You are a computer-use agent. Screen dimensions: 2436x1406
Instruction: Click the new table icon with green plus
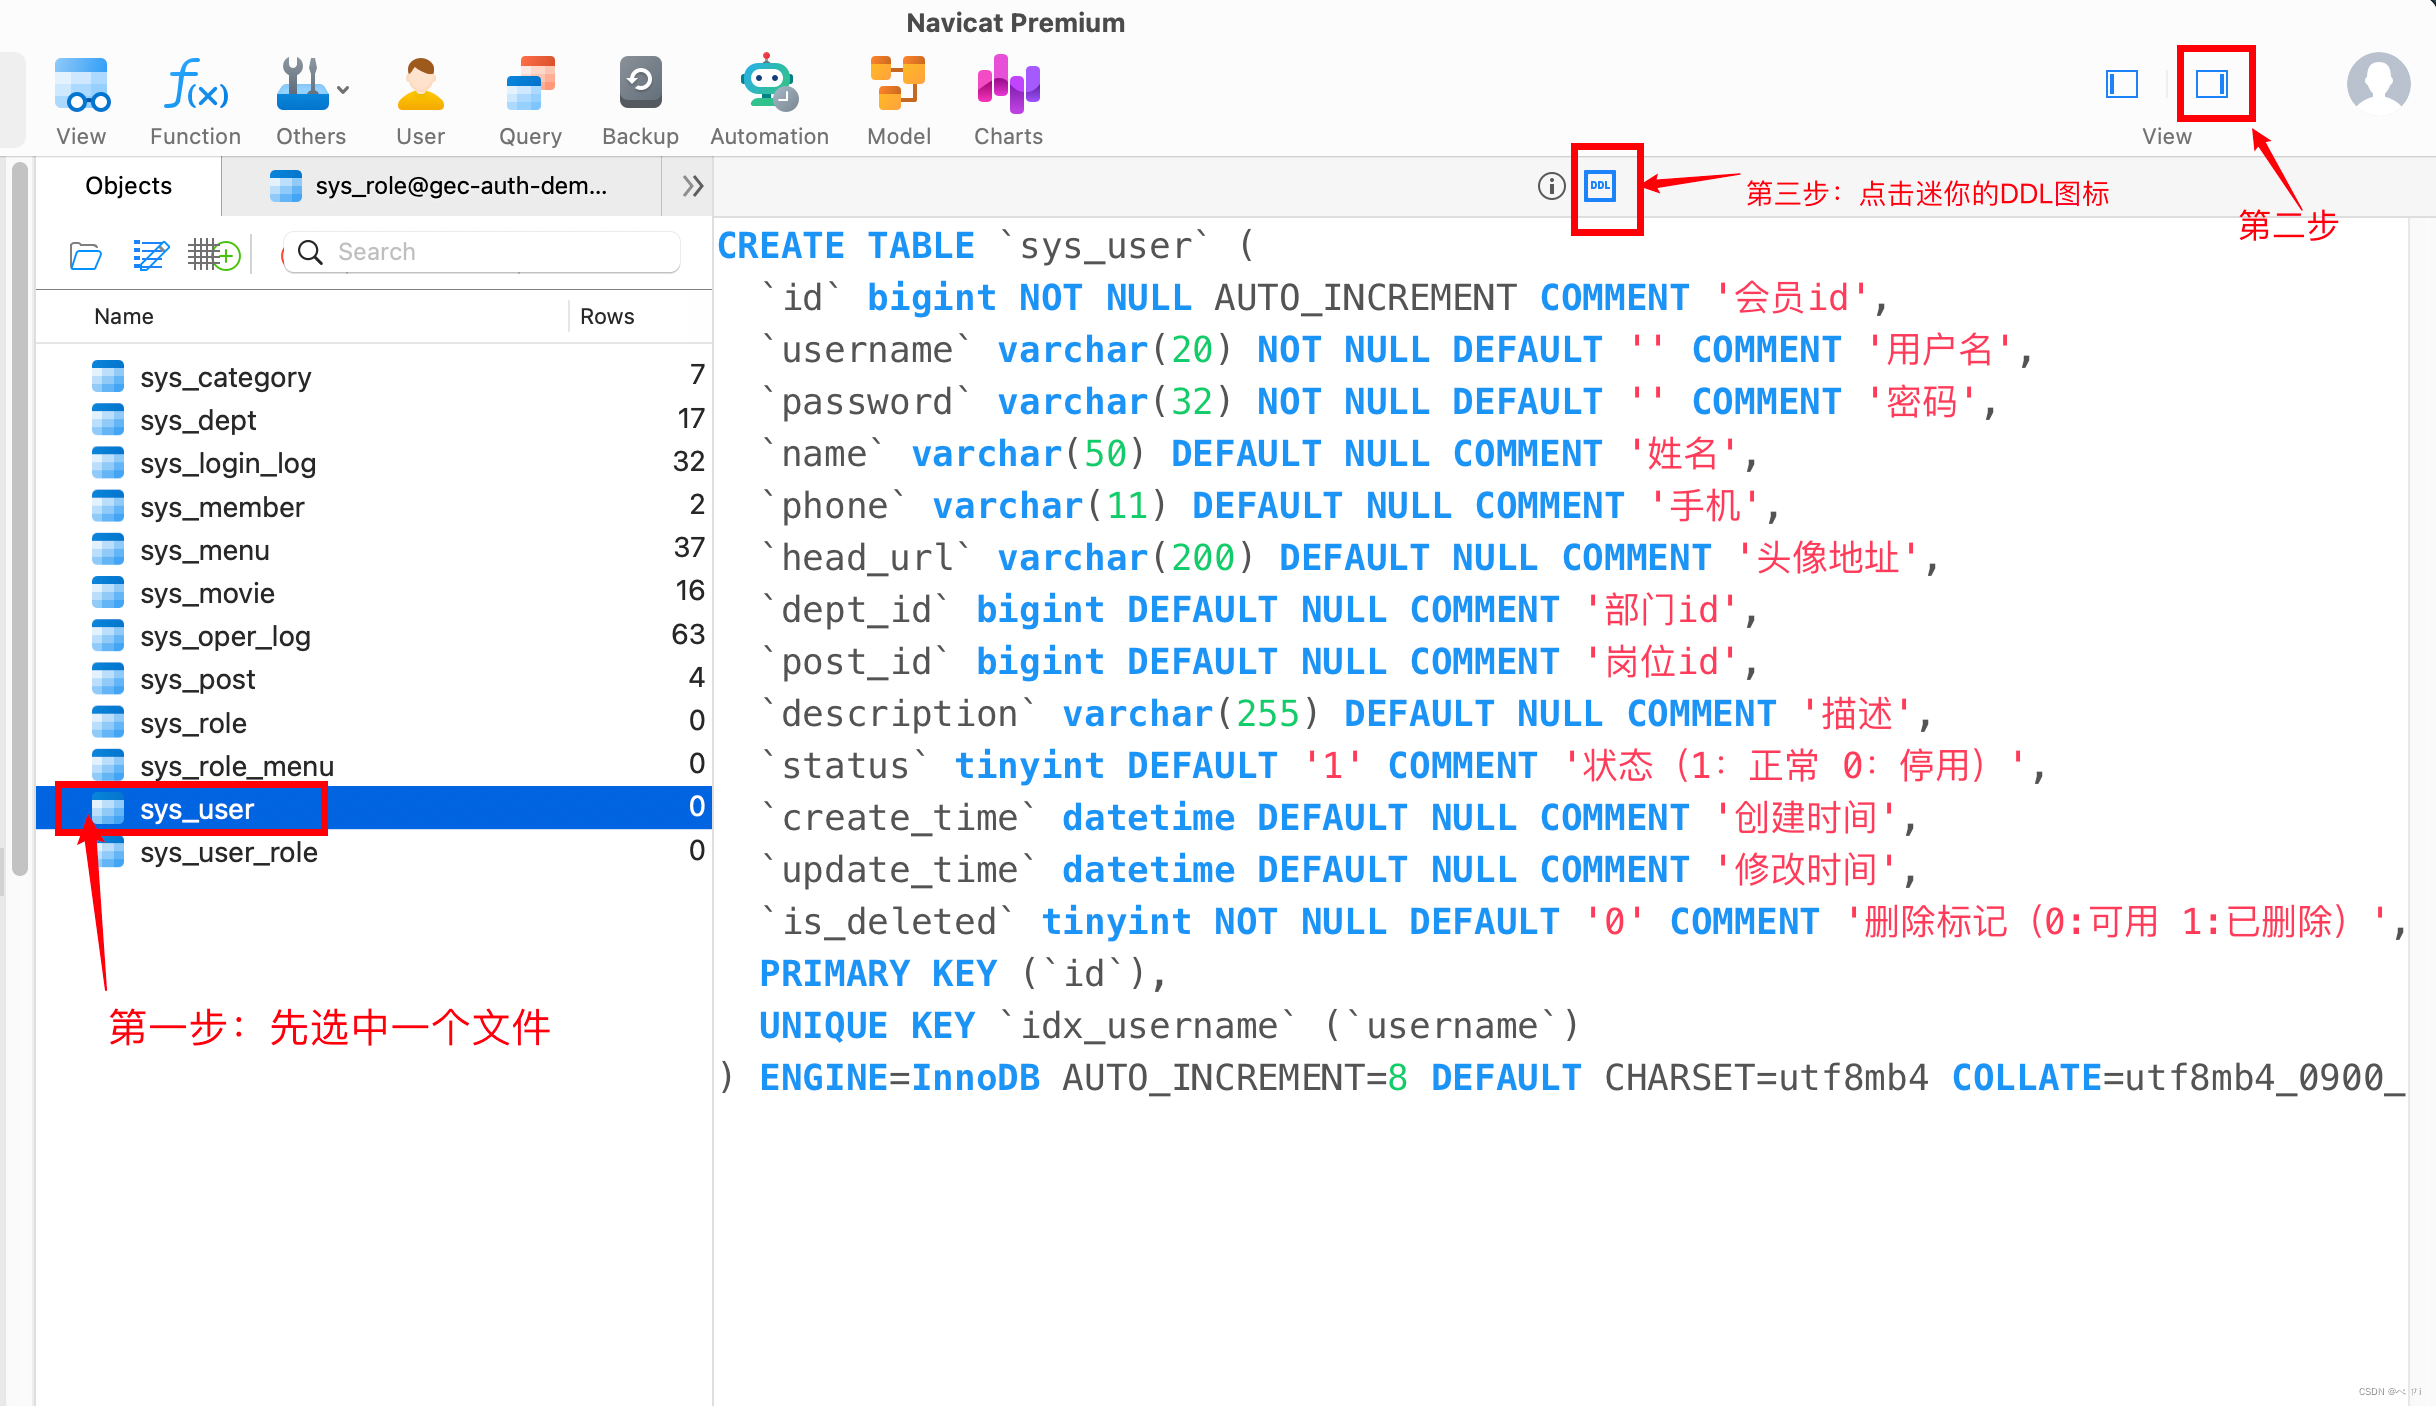click(214, 254)
